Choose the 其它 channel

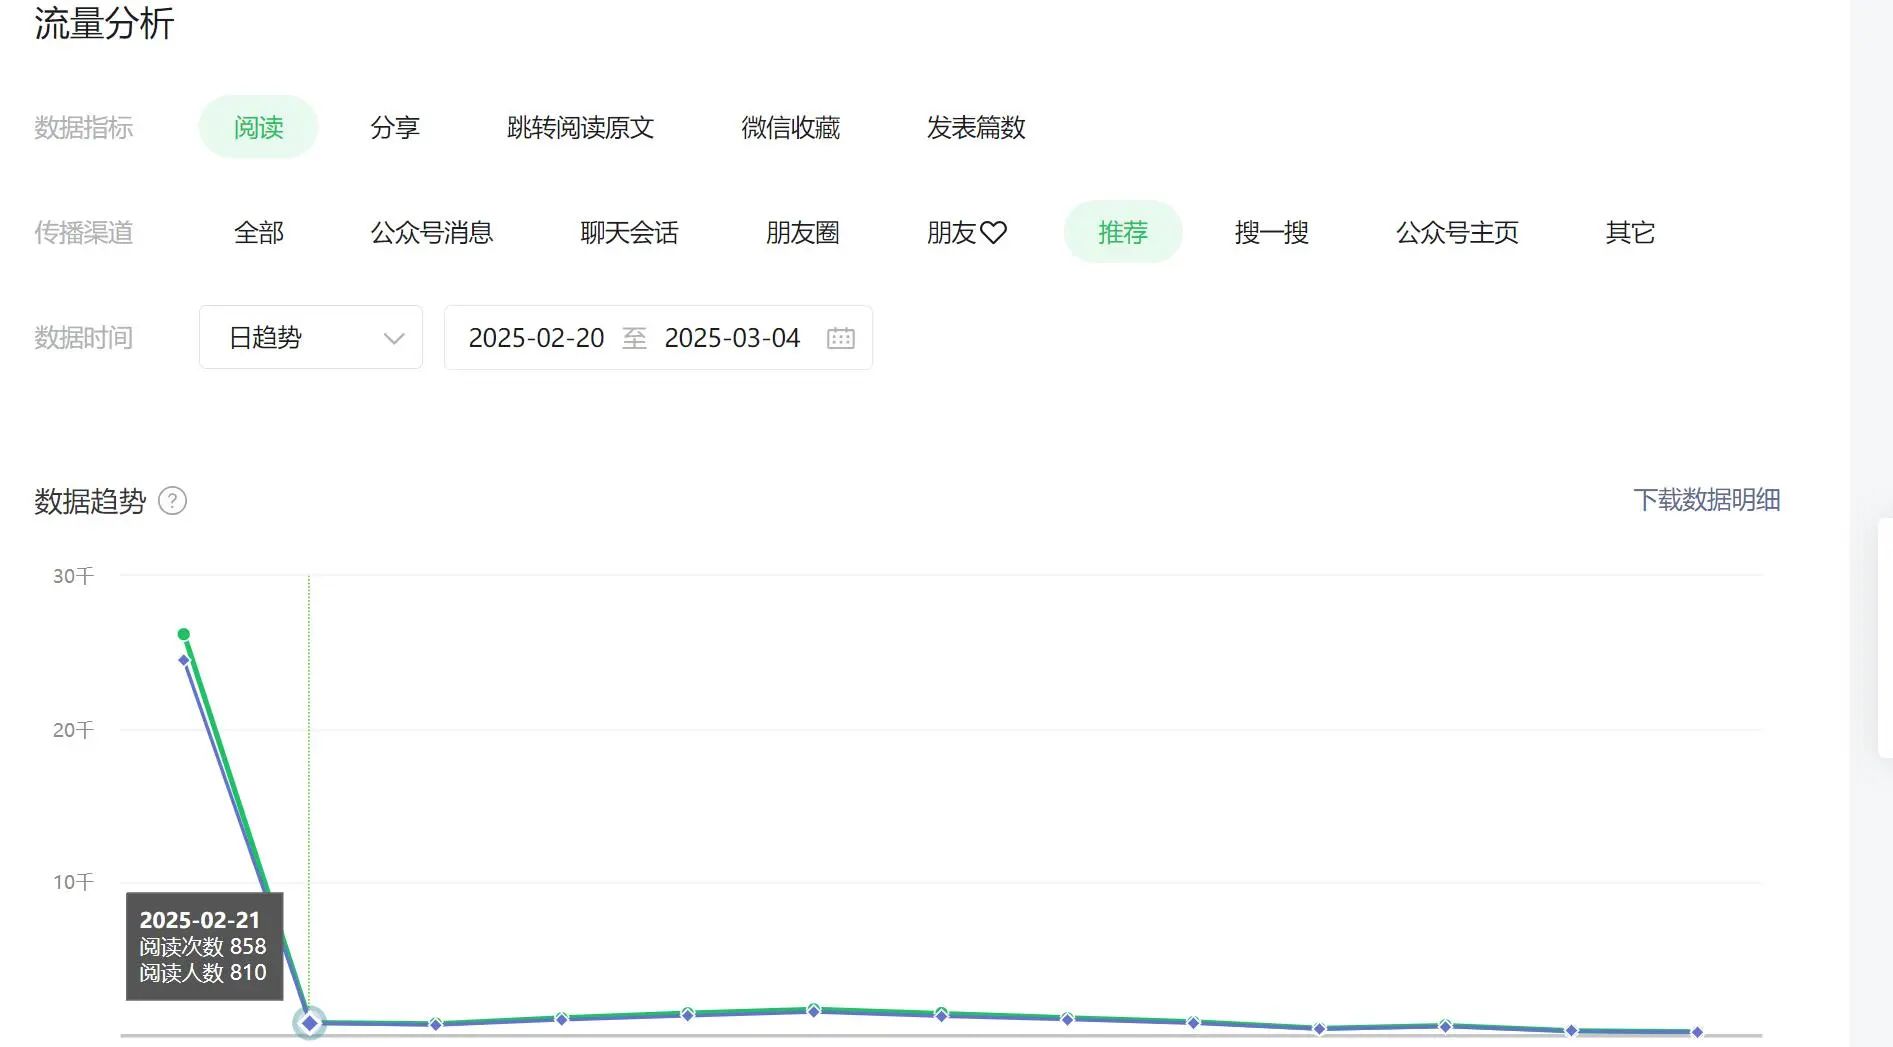[1630, 232]
